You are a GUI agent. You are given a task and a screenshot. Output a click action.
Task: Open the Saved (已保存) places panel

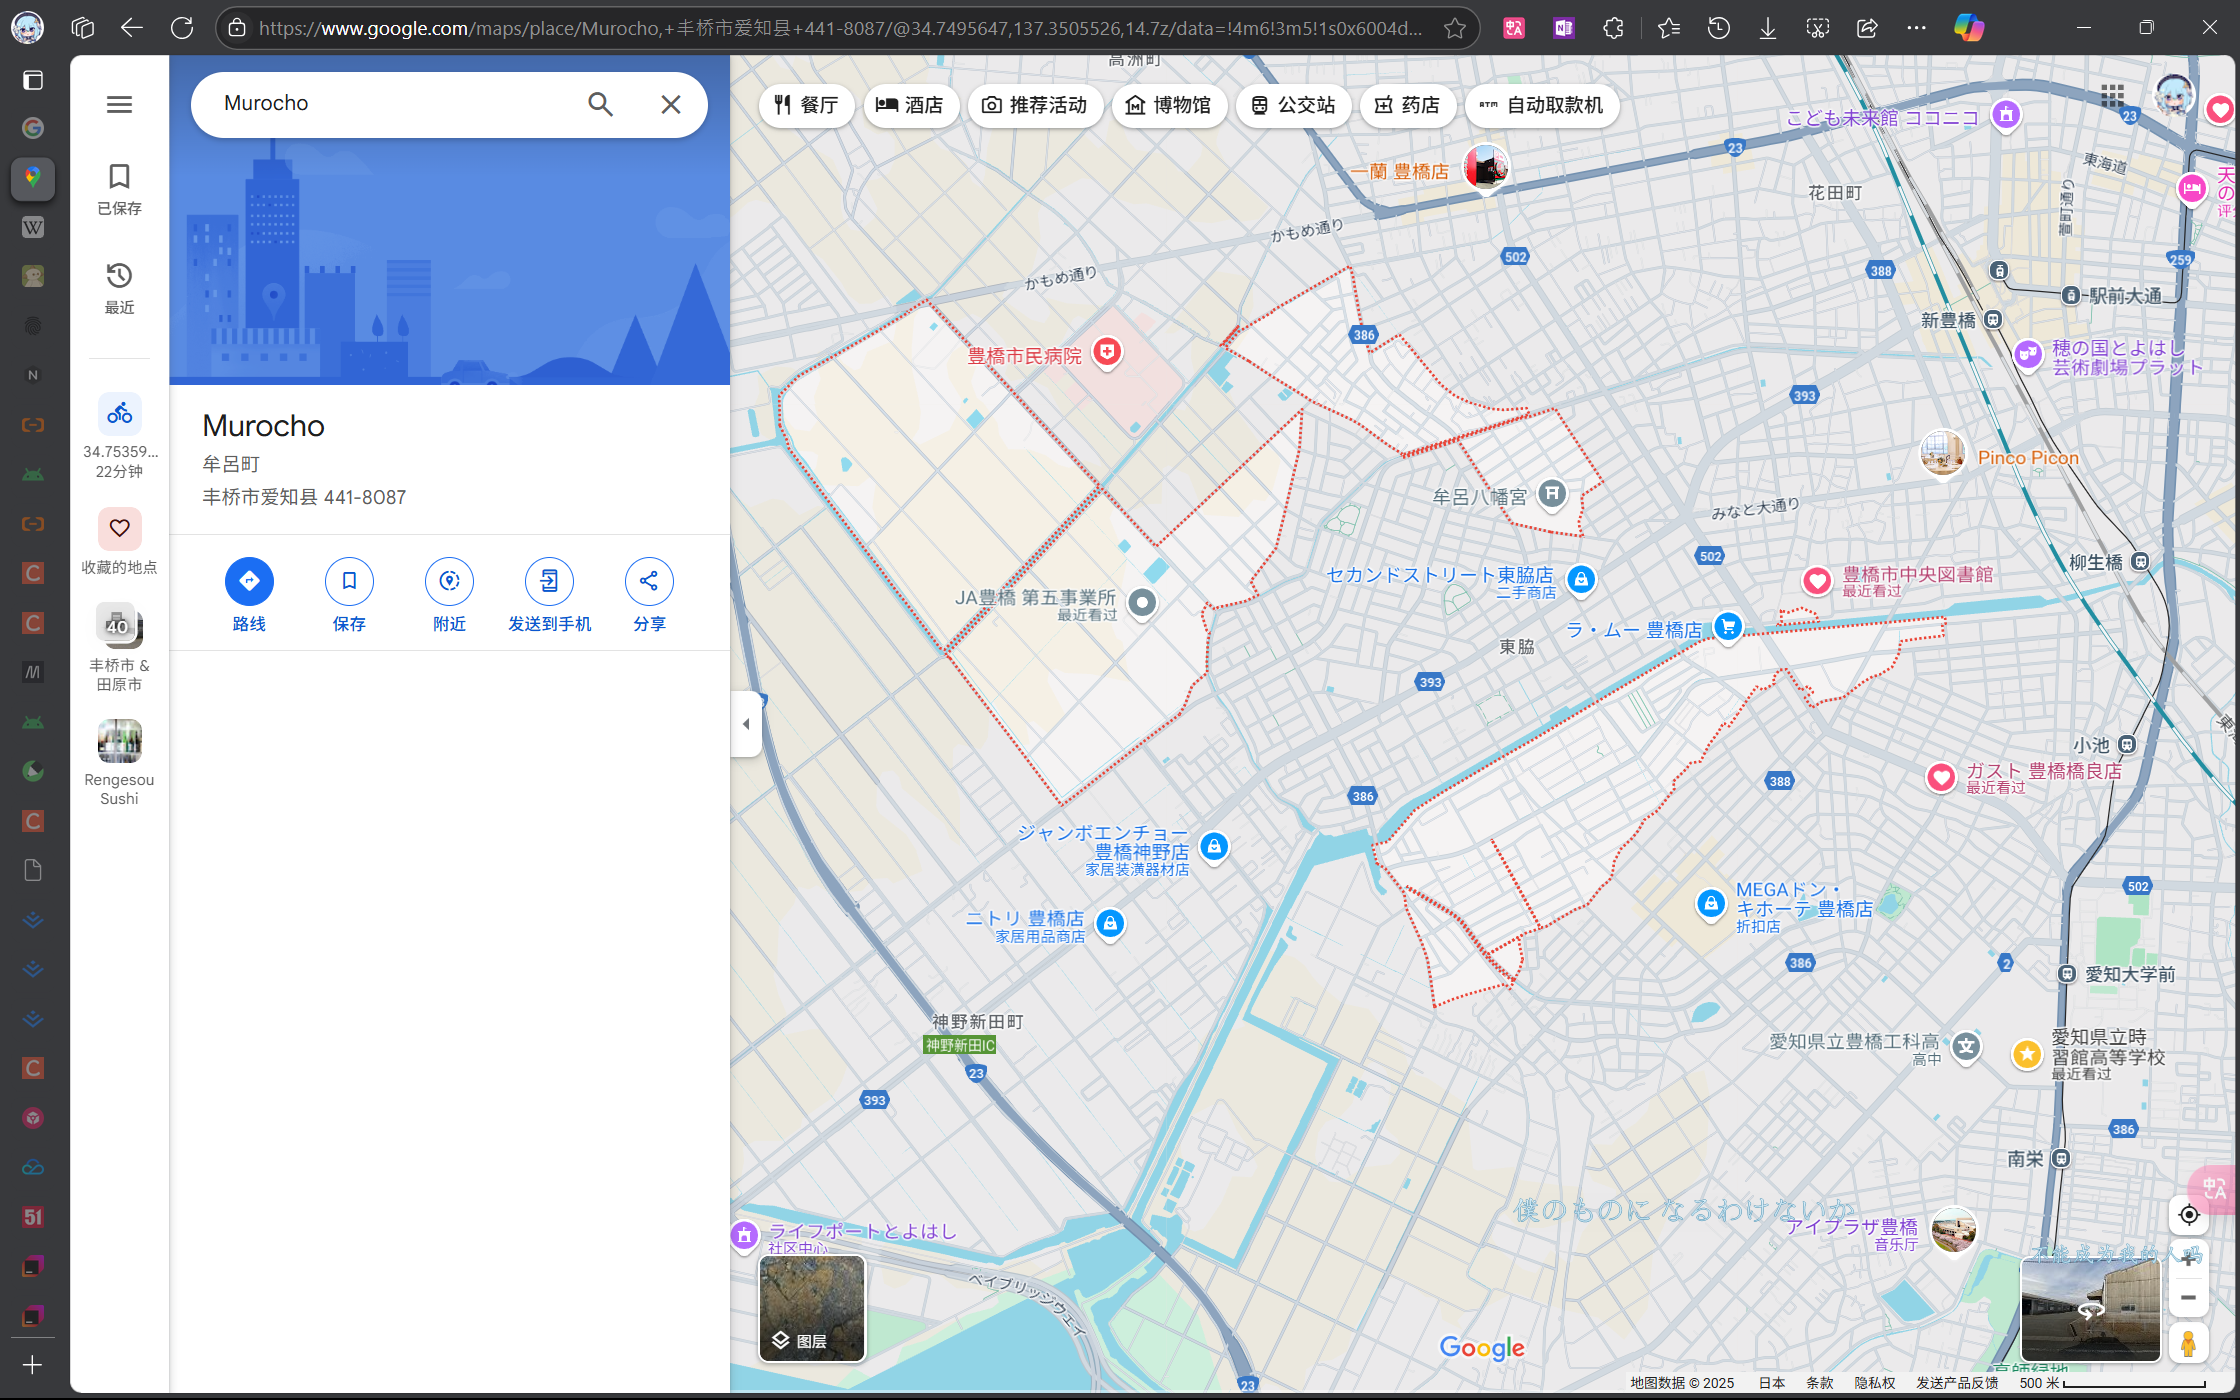tap(119, 189)
